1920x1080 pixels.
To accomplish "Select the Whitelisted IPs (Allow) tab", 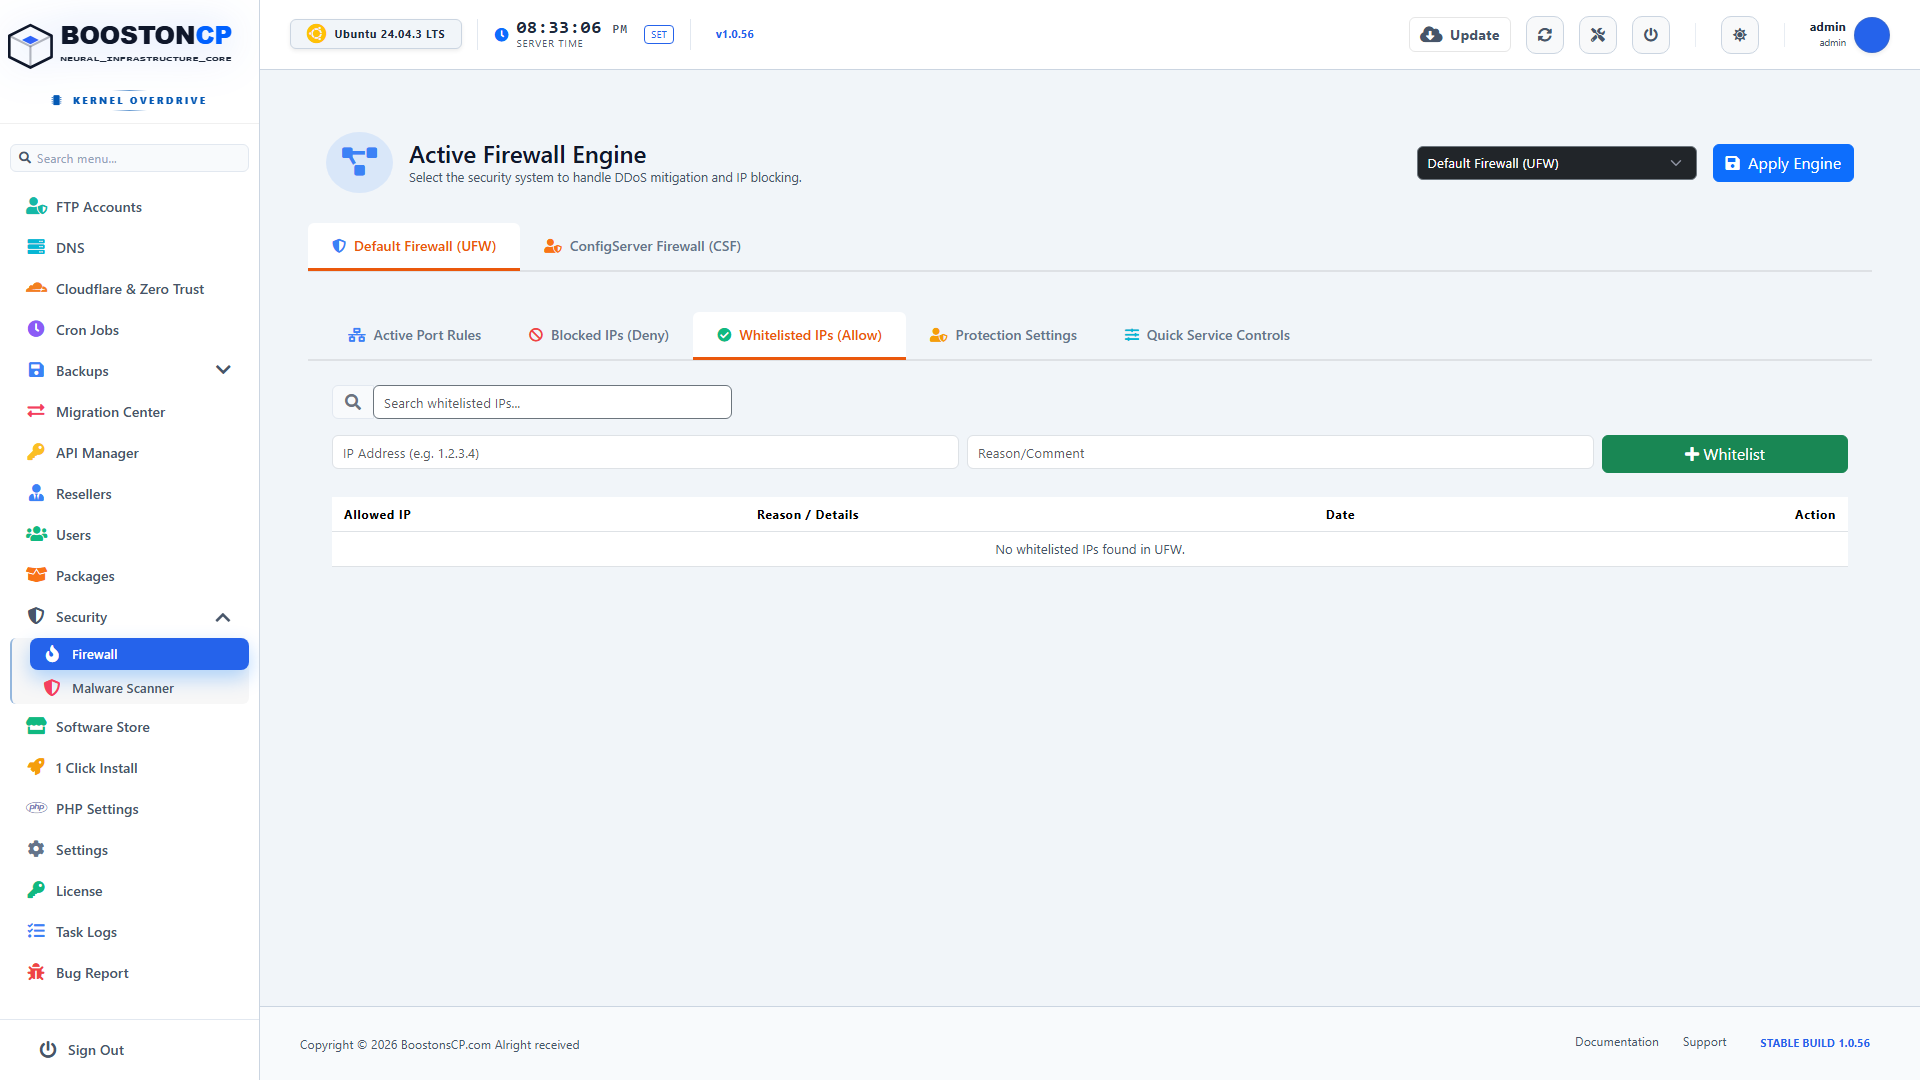I will [x=799, y=335].
